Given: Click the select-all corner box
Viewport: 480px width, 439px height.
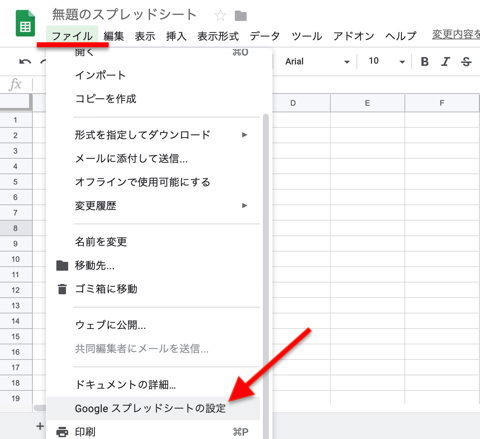Looking at the screenshot, I should click(x=16, y=102).
